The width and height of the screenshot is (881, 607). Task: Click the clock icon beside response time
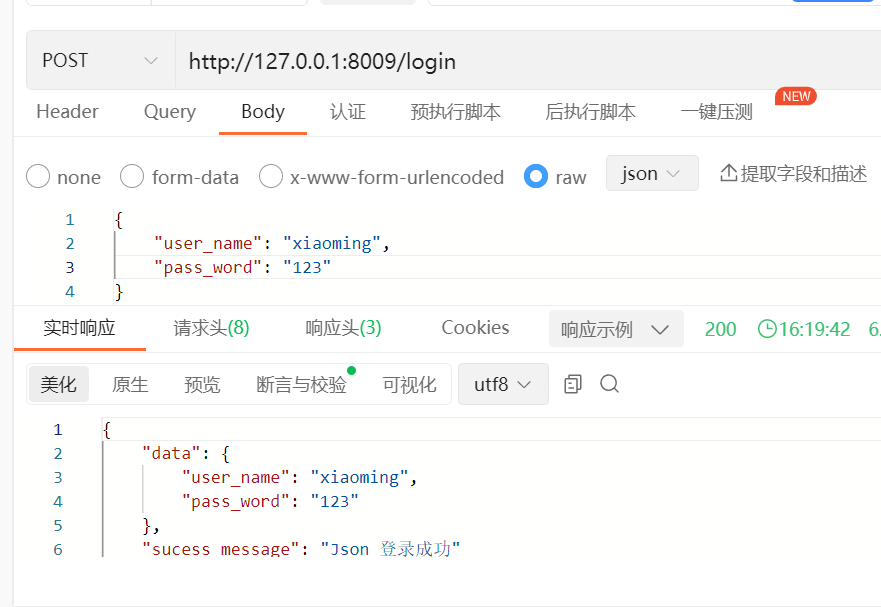[767, 329]
